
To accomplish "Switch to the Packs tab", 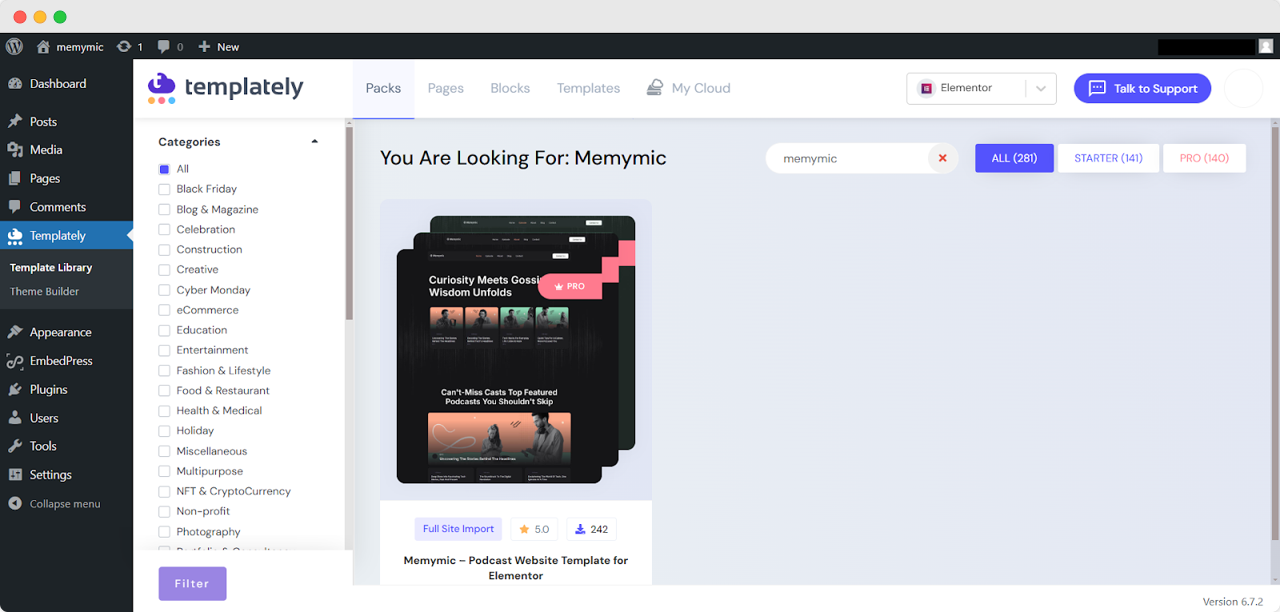I will 383,88.
